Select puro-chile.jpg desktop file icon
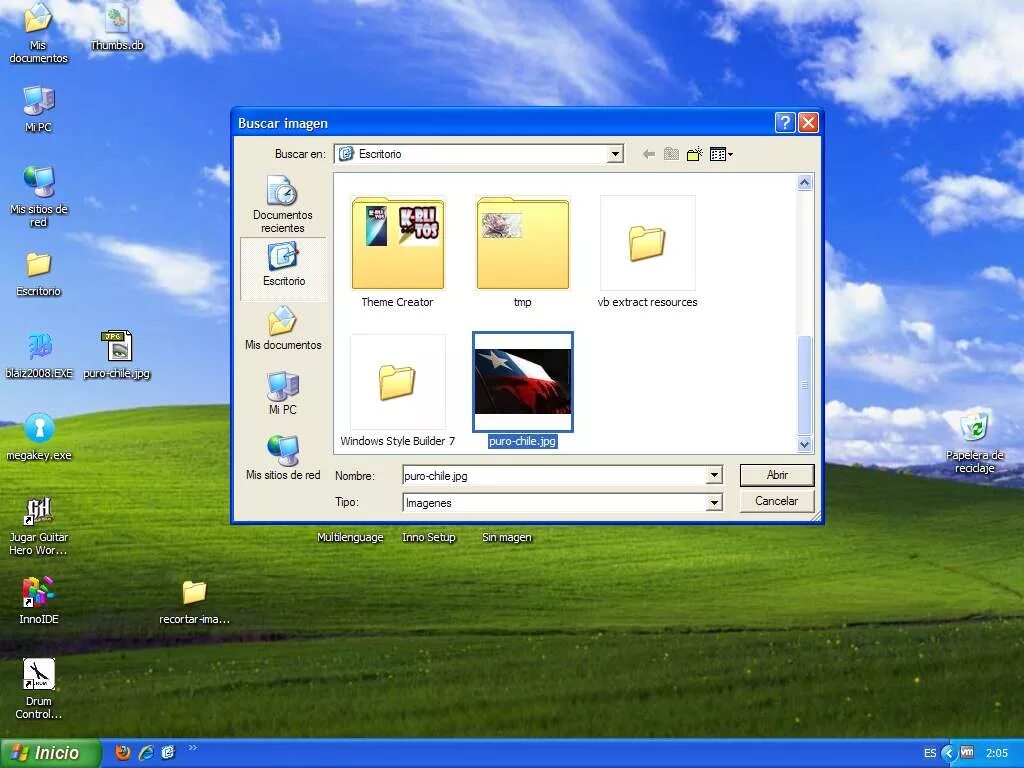Screen dimensions: 1024x768 pyautogui.click(x=117, y=355)
